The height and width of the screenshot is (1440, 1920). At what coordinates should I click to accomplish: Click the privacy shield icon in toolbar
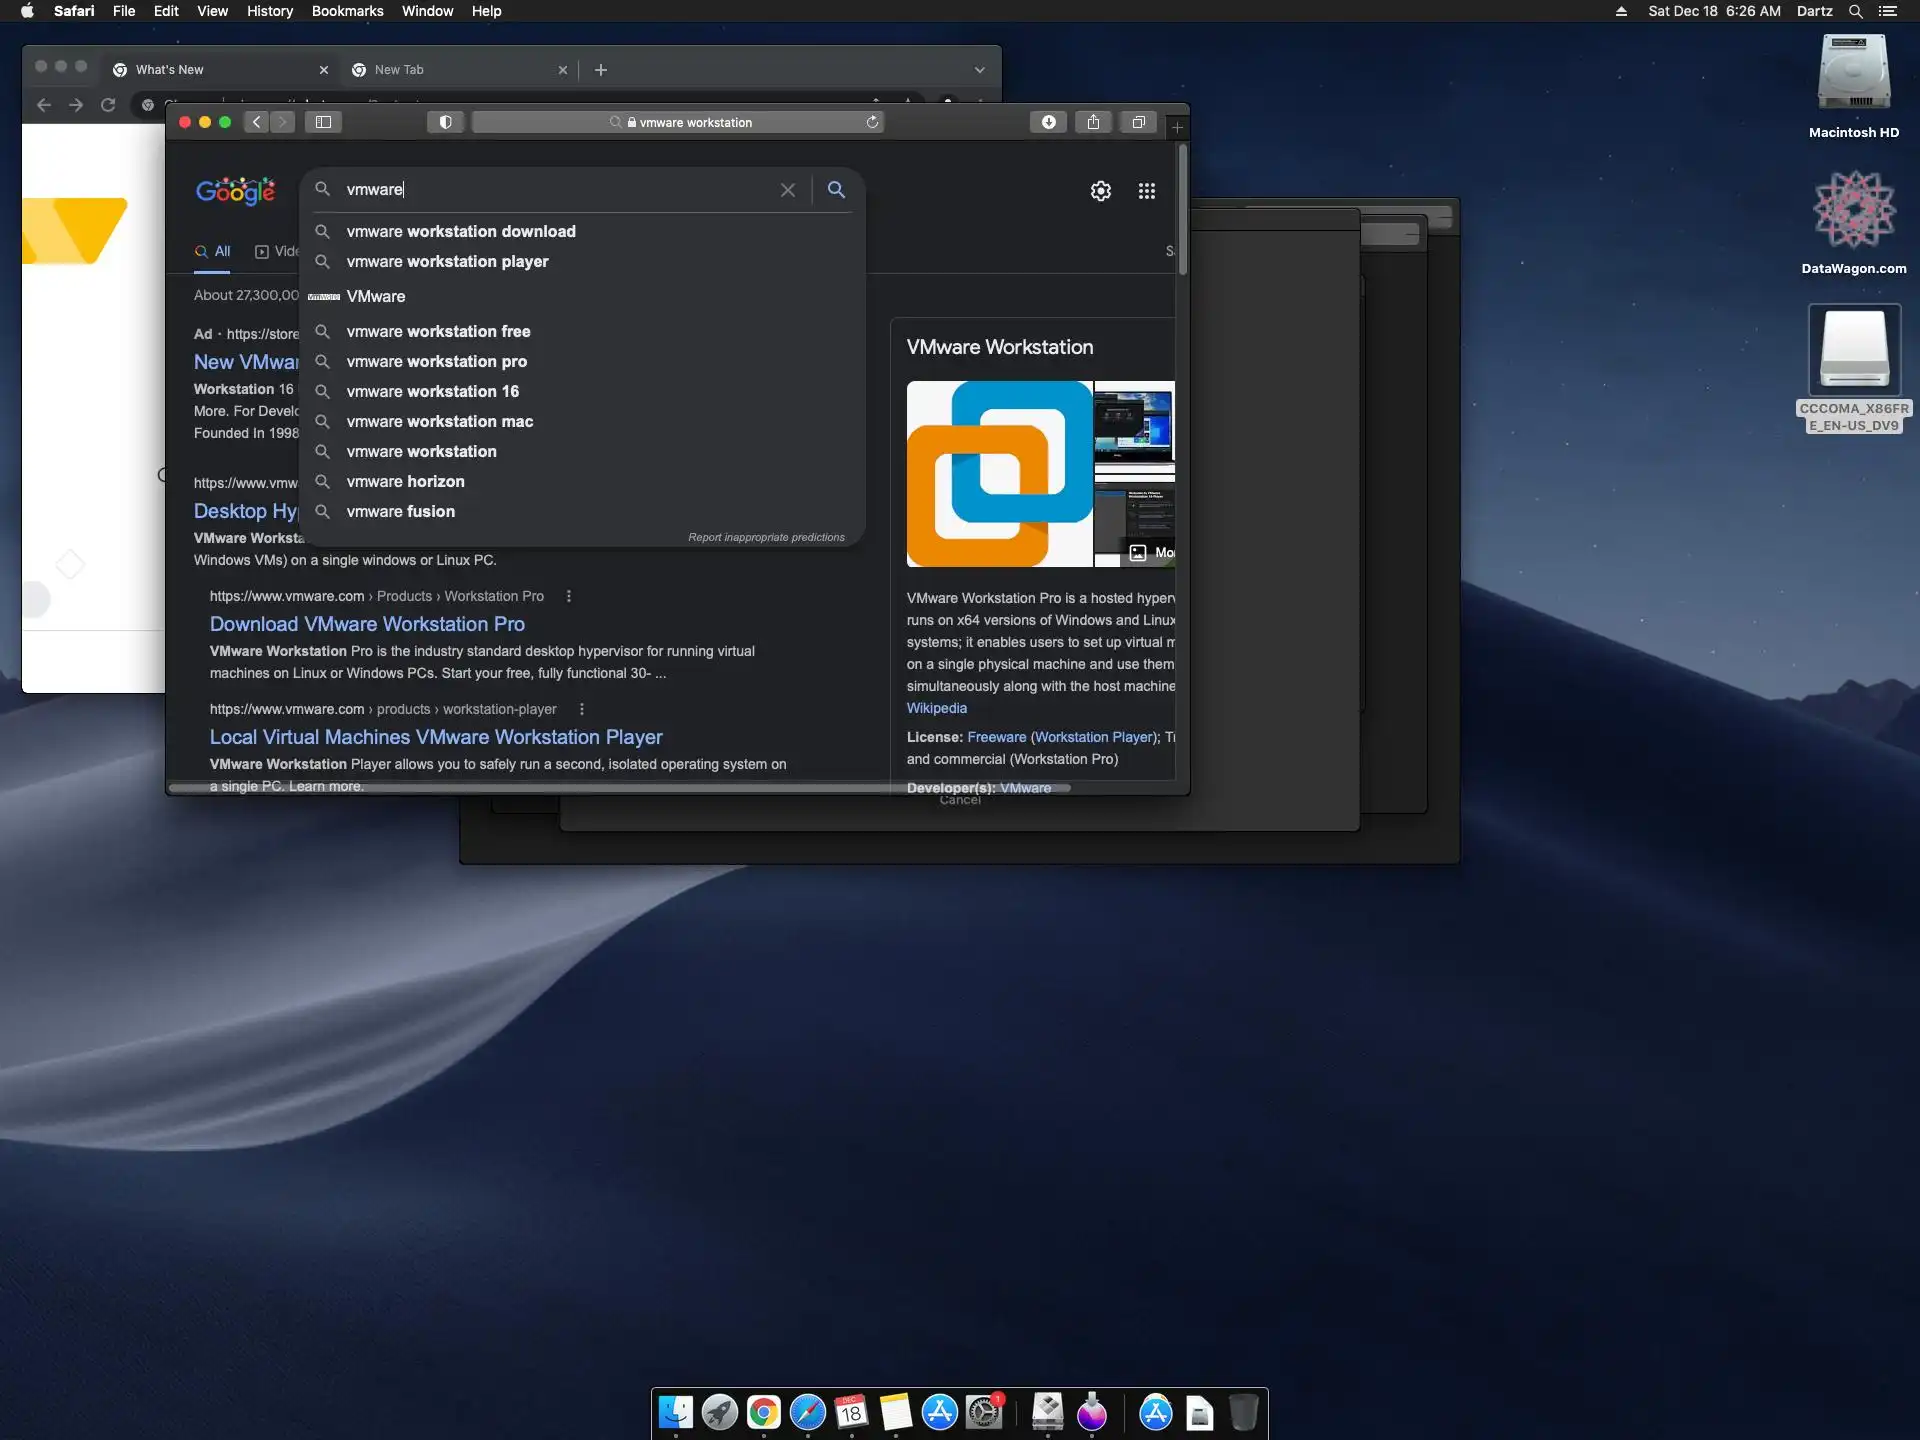tap(445, 122)
